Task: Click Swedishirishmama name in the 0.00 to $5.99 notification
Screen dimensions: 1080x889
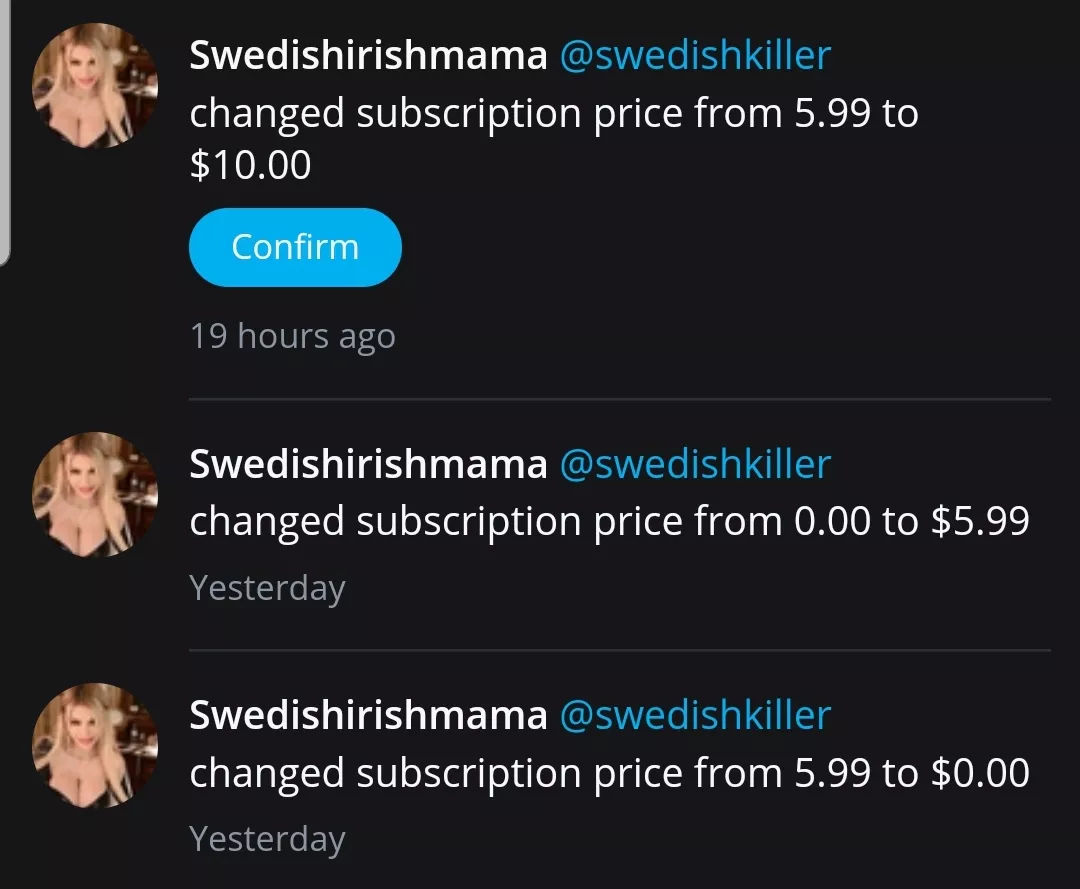Action: (368, 464)
